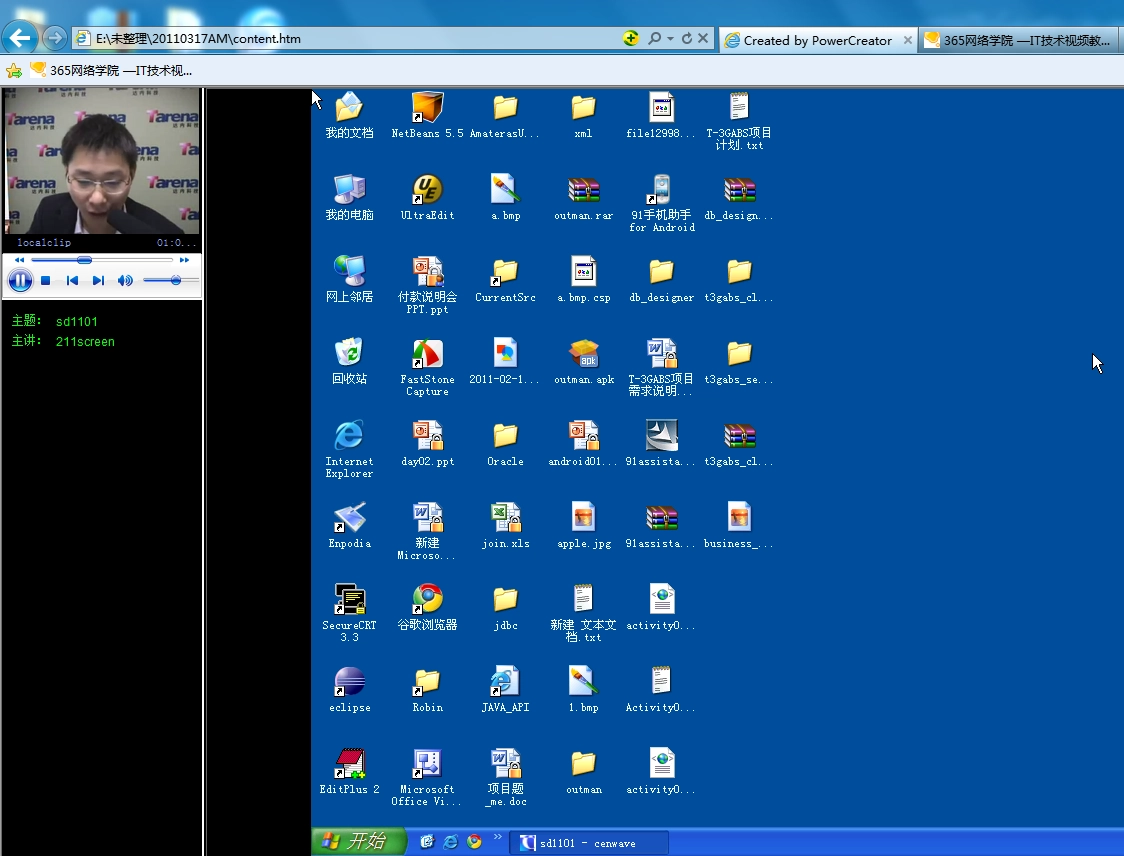Viewport: 1124px width, 856px height.
Task: Switch to the 365网络学院 tab
Action: pos(1020,40)
